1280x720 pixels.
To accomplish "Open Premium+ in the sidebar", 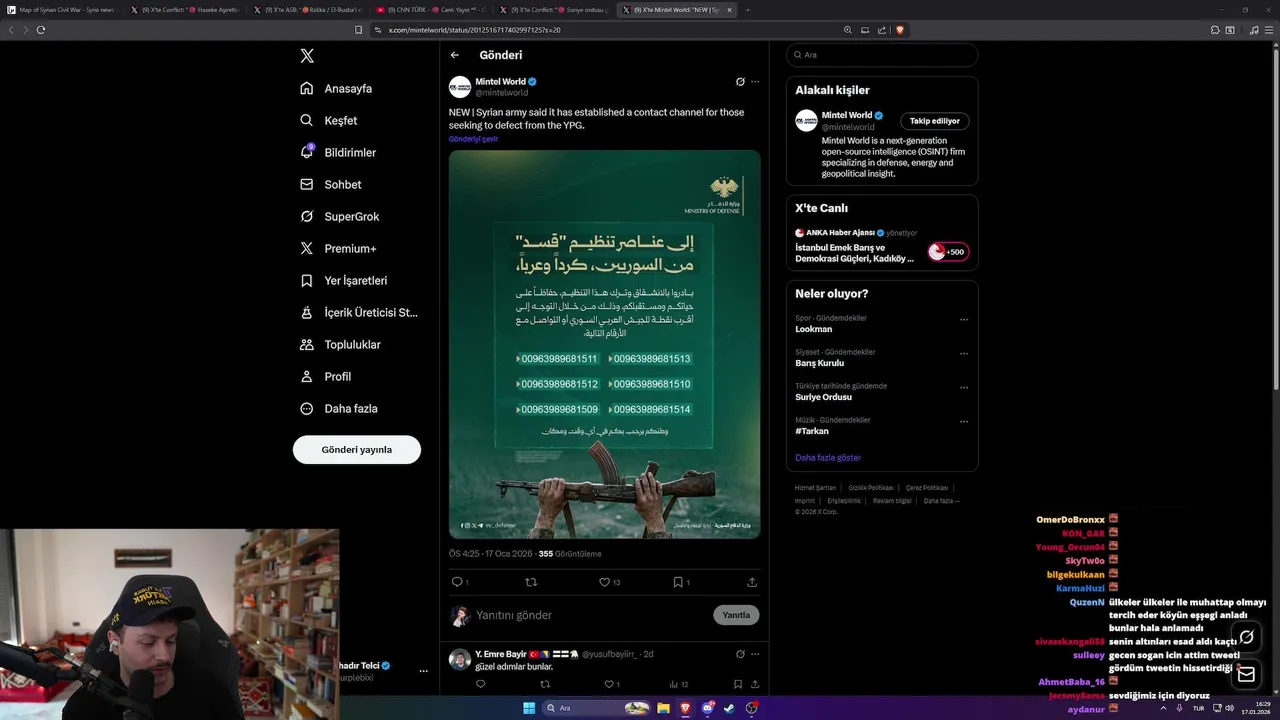I will [x=338, y=249].
